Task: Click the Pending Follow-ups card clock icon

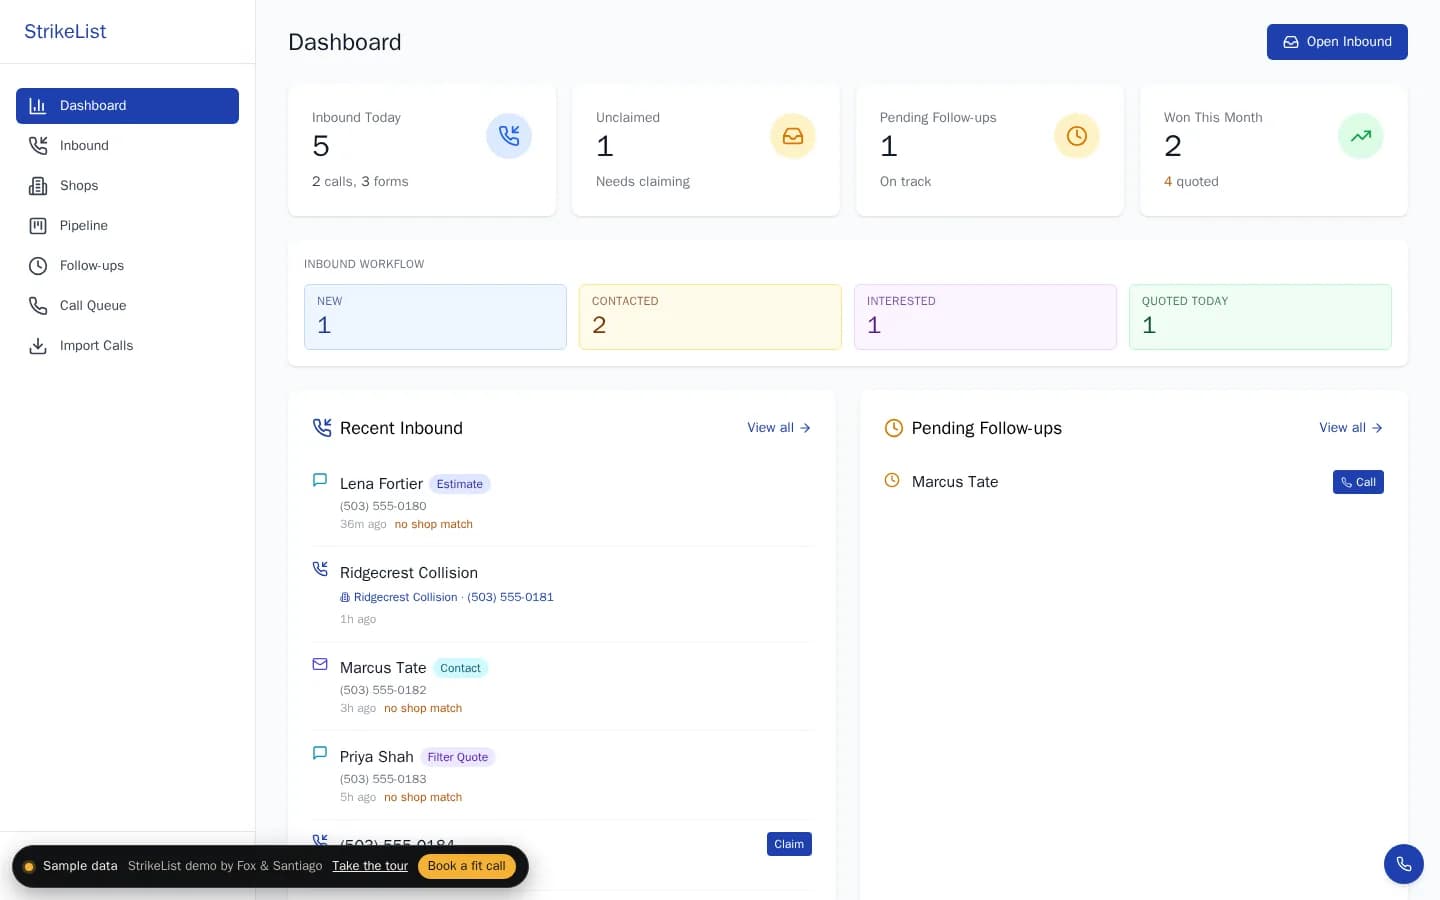Action: pos(1077,136)
